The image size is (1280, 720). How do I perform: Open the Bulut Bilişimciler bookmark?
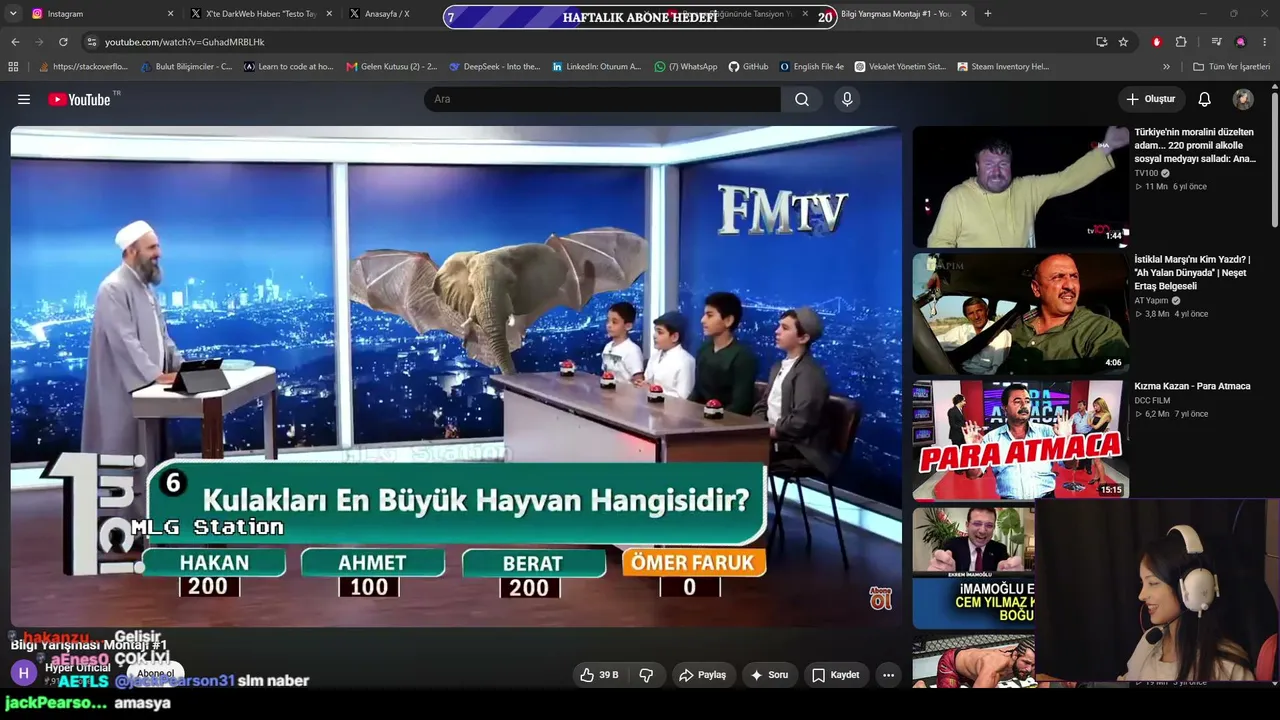click(186, 67)
